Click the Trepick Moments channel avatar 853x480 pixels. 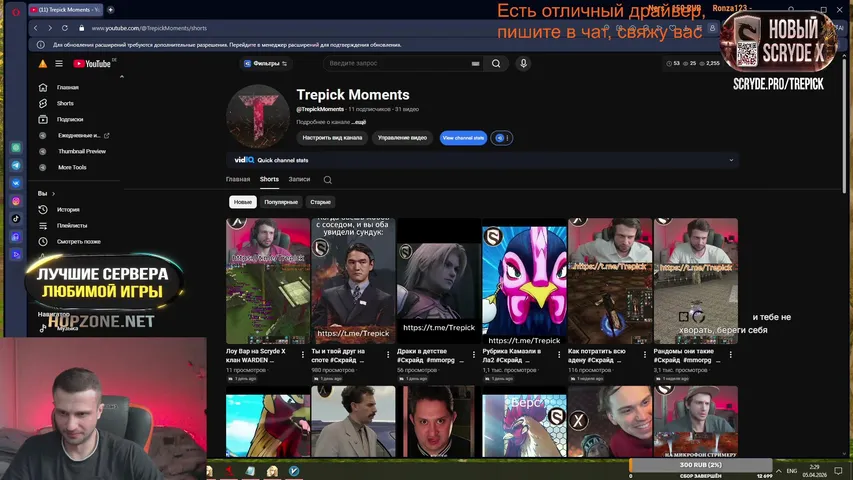coord(258,116)
